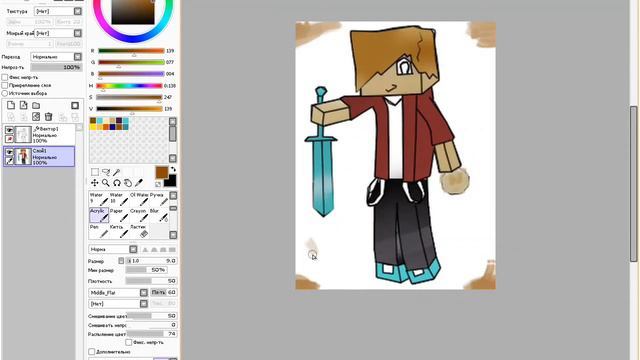The height and width of the screenshot is (360, 640).
Task: Hide the Вектор1 layer
Action: coord(9,130)
